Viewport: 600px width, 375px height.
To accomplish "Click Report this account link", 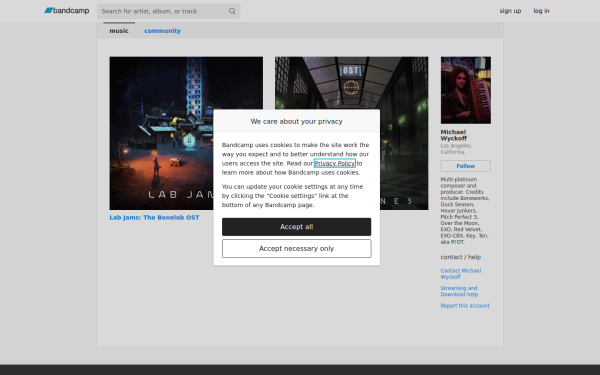I will point(465,306).
